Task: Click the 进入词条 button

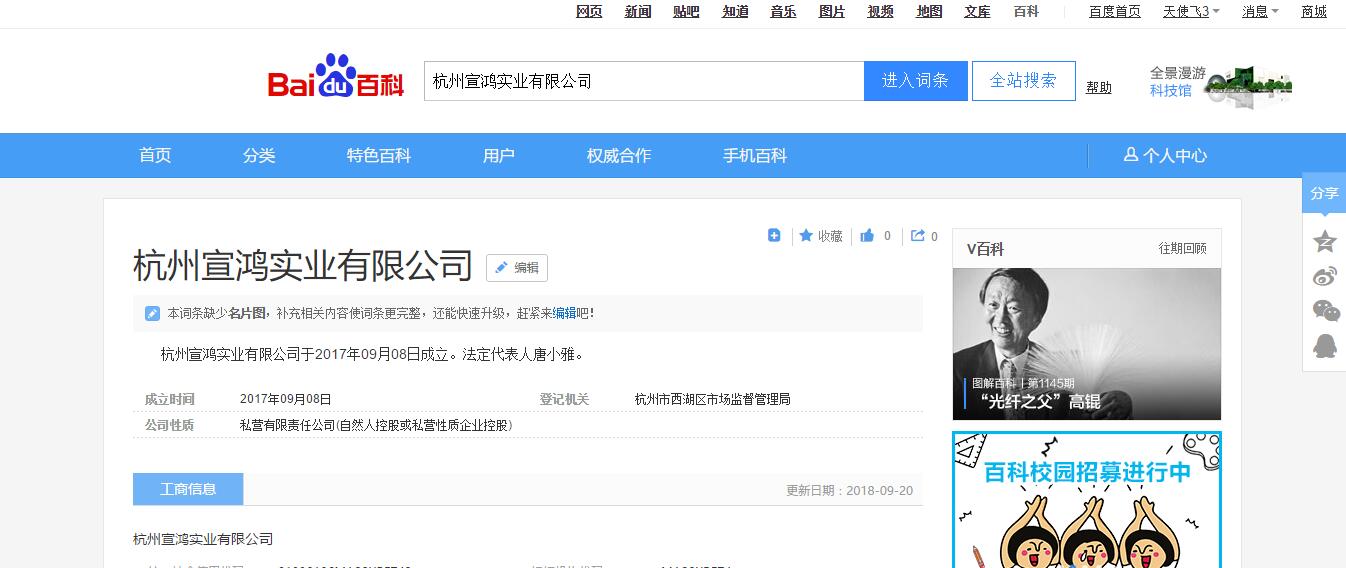Action: 915,81
